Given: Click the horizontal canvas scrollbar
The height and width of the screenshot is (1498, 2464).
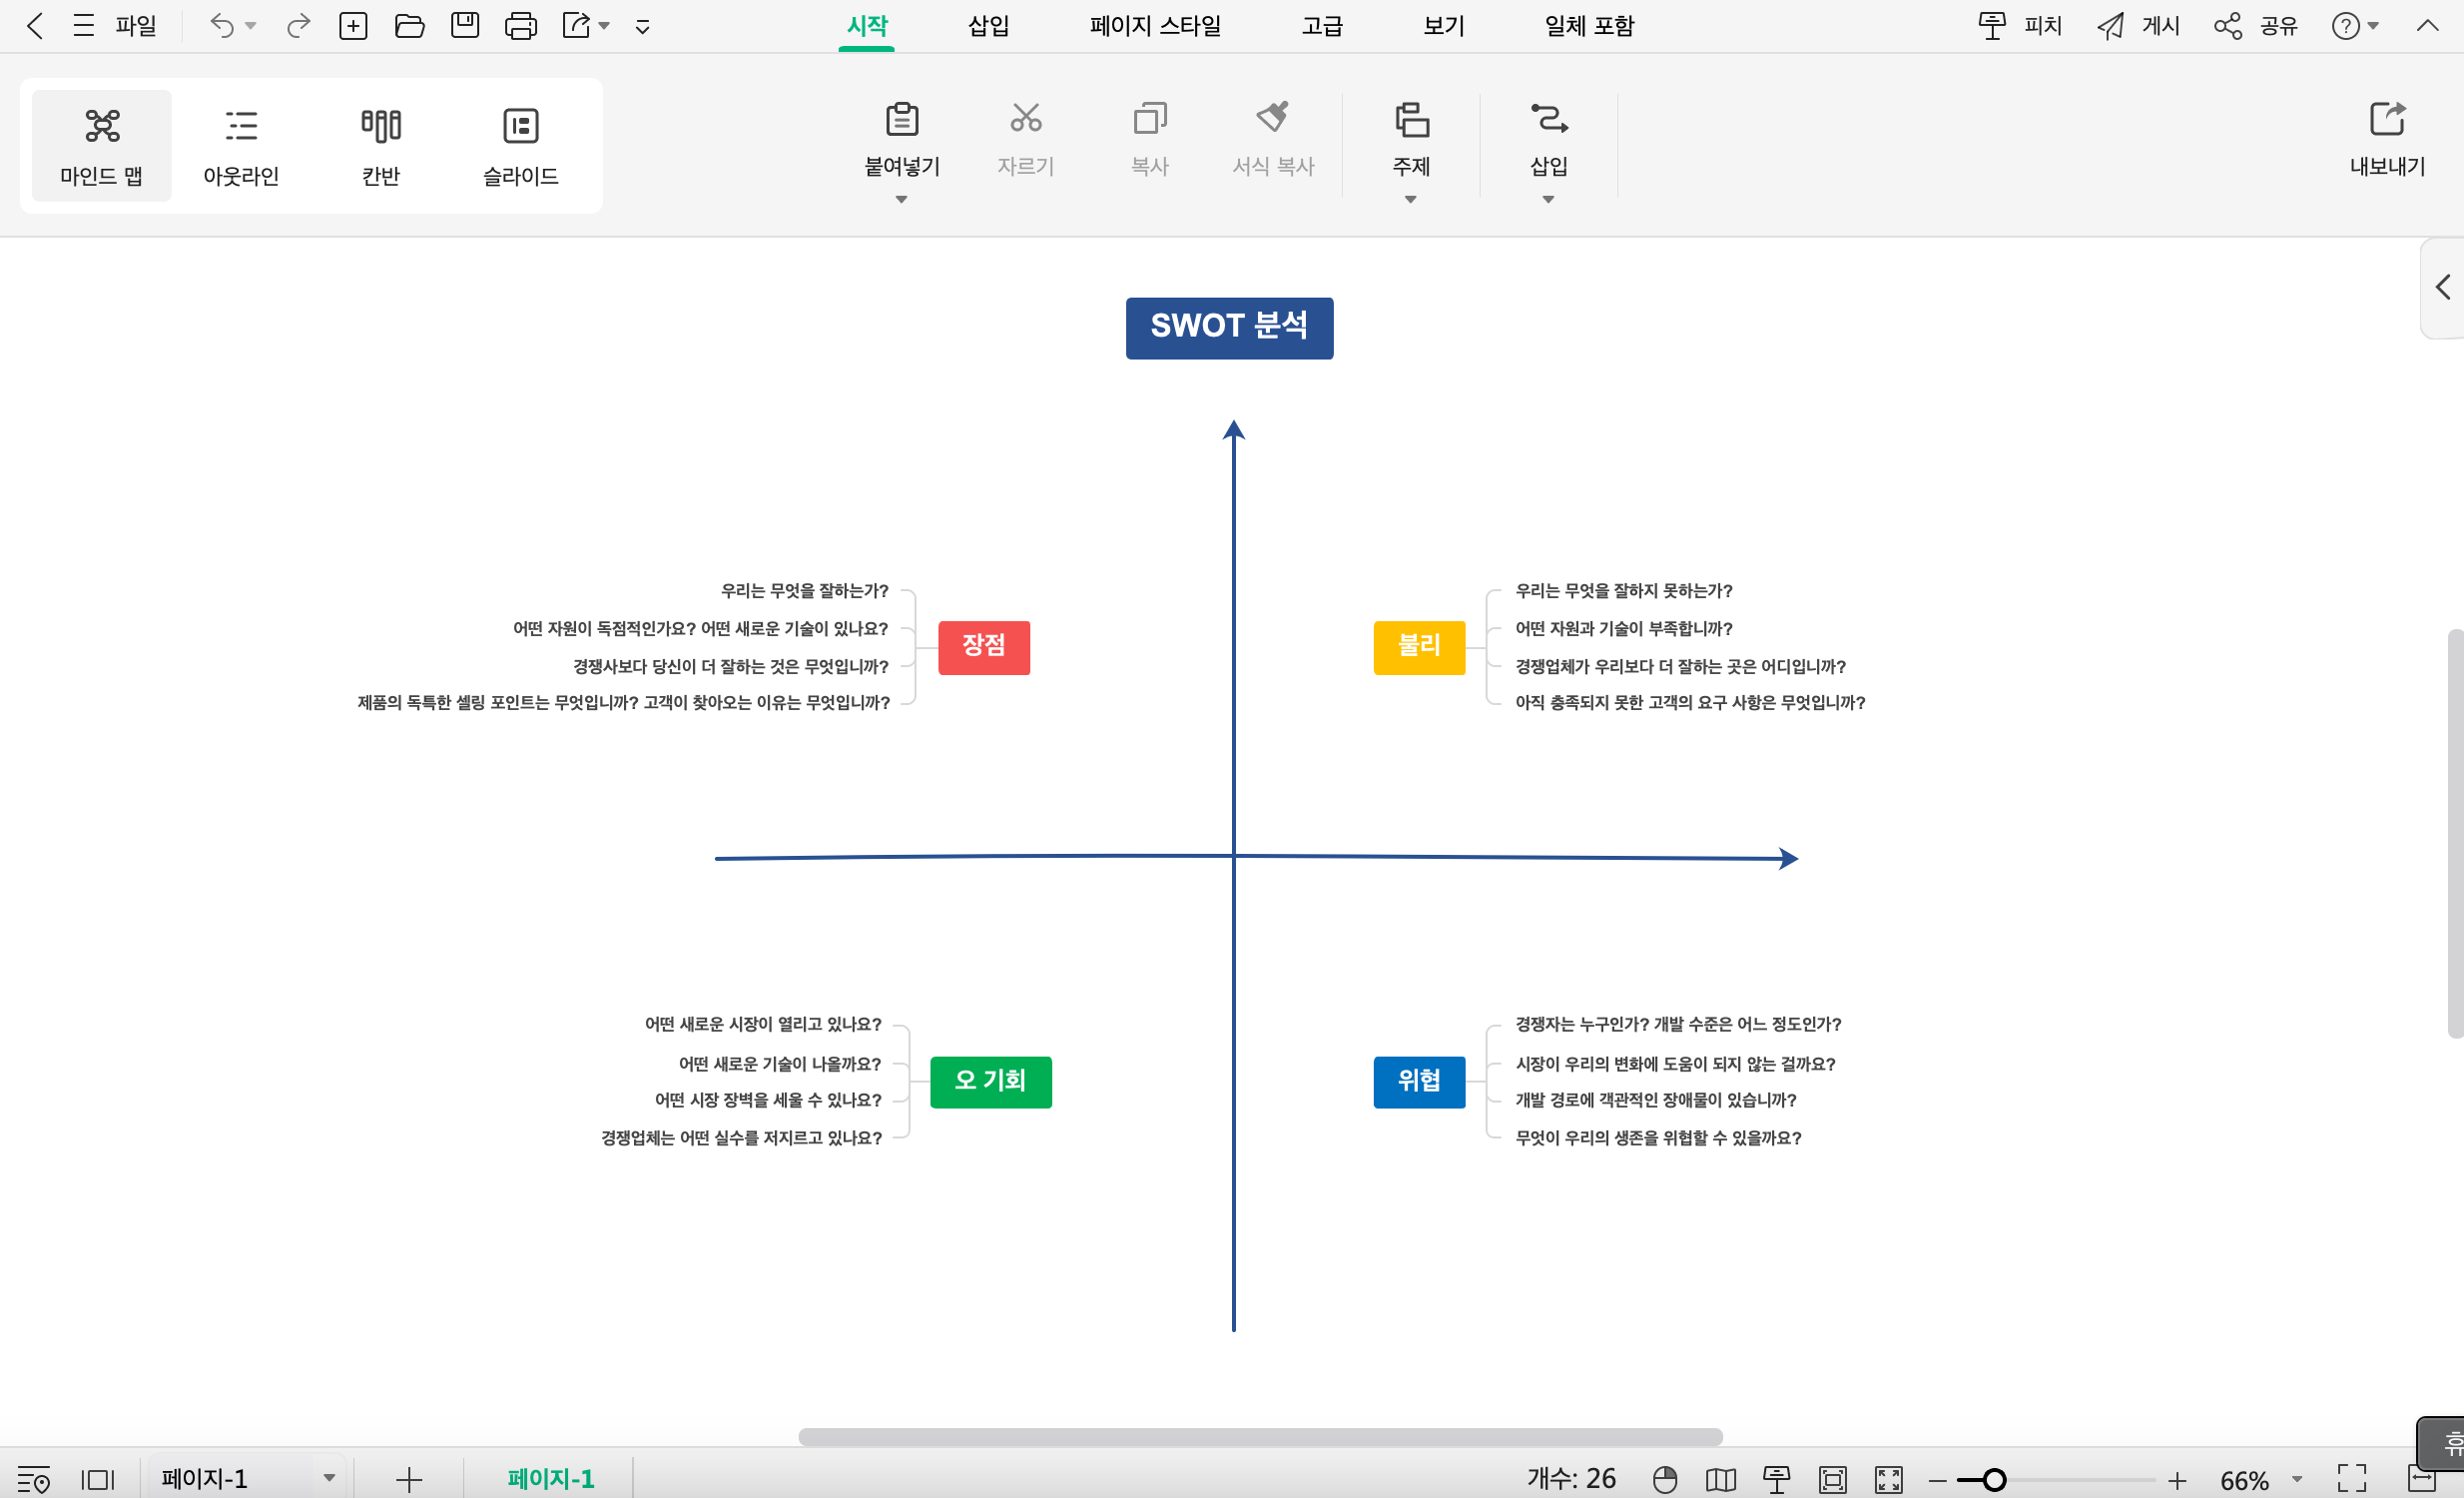Looking at the screenshot, I should pos(1260,1437).
